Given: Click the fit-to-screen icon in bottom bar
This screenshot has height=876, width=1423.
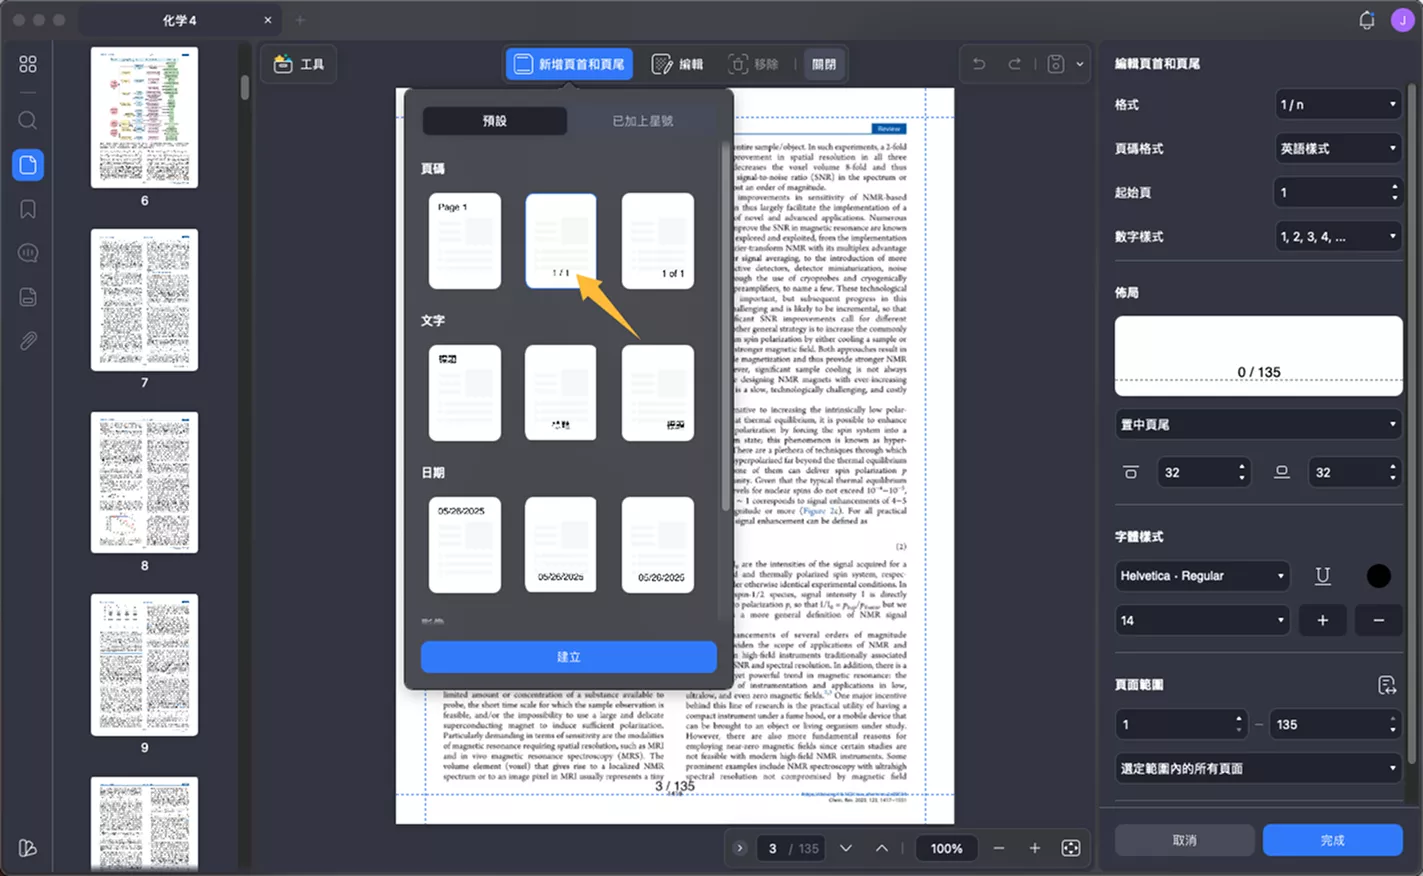Looking at the screenshot, I should pos(1071,848).
